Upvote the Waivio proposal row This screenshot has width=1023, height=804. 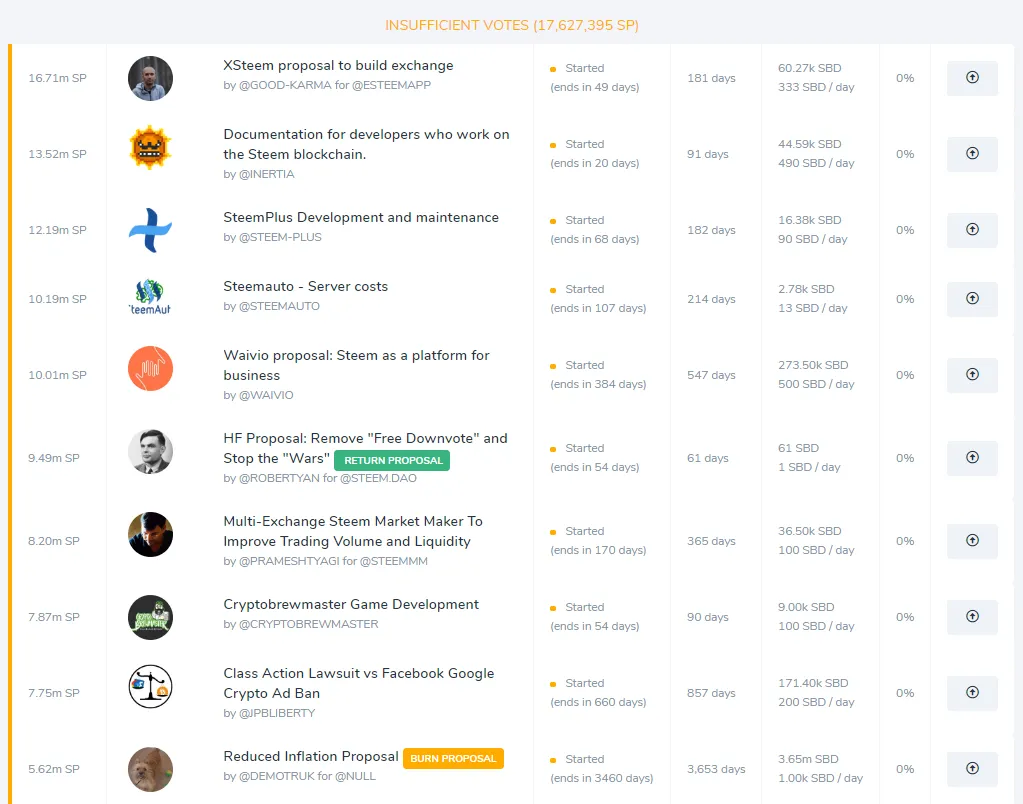click(972, 375)
